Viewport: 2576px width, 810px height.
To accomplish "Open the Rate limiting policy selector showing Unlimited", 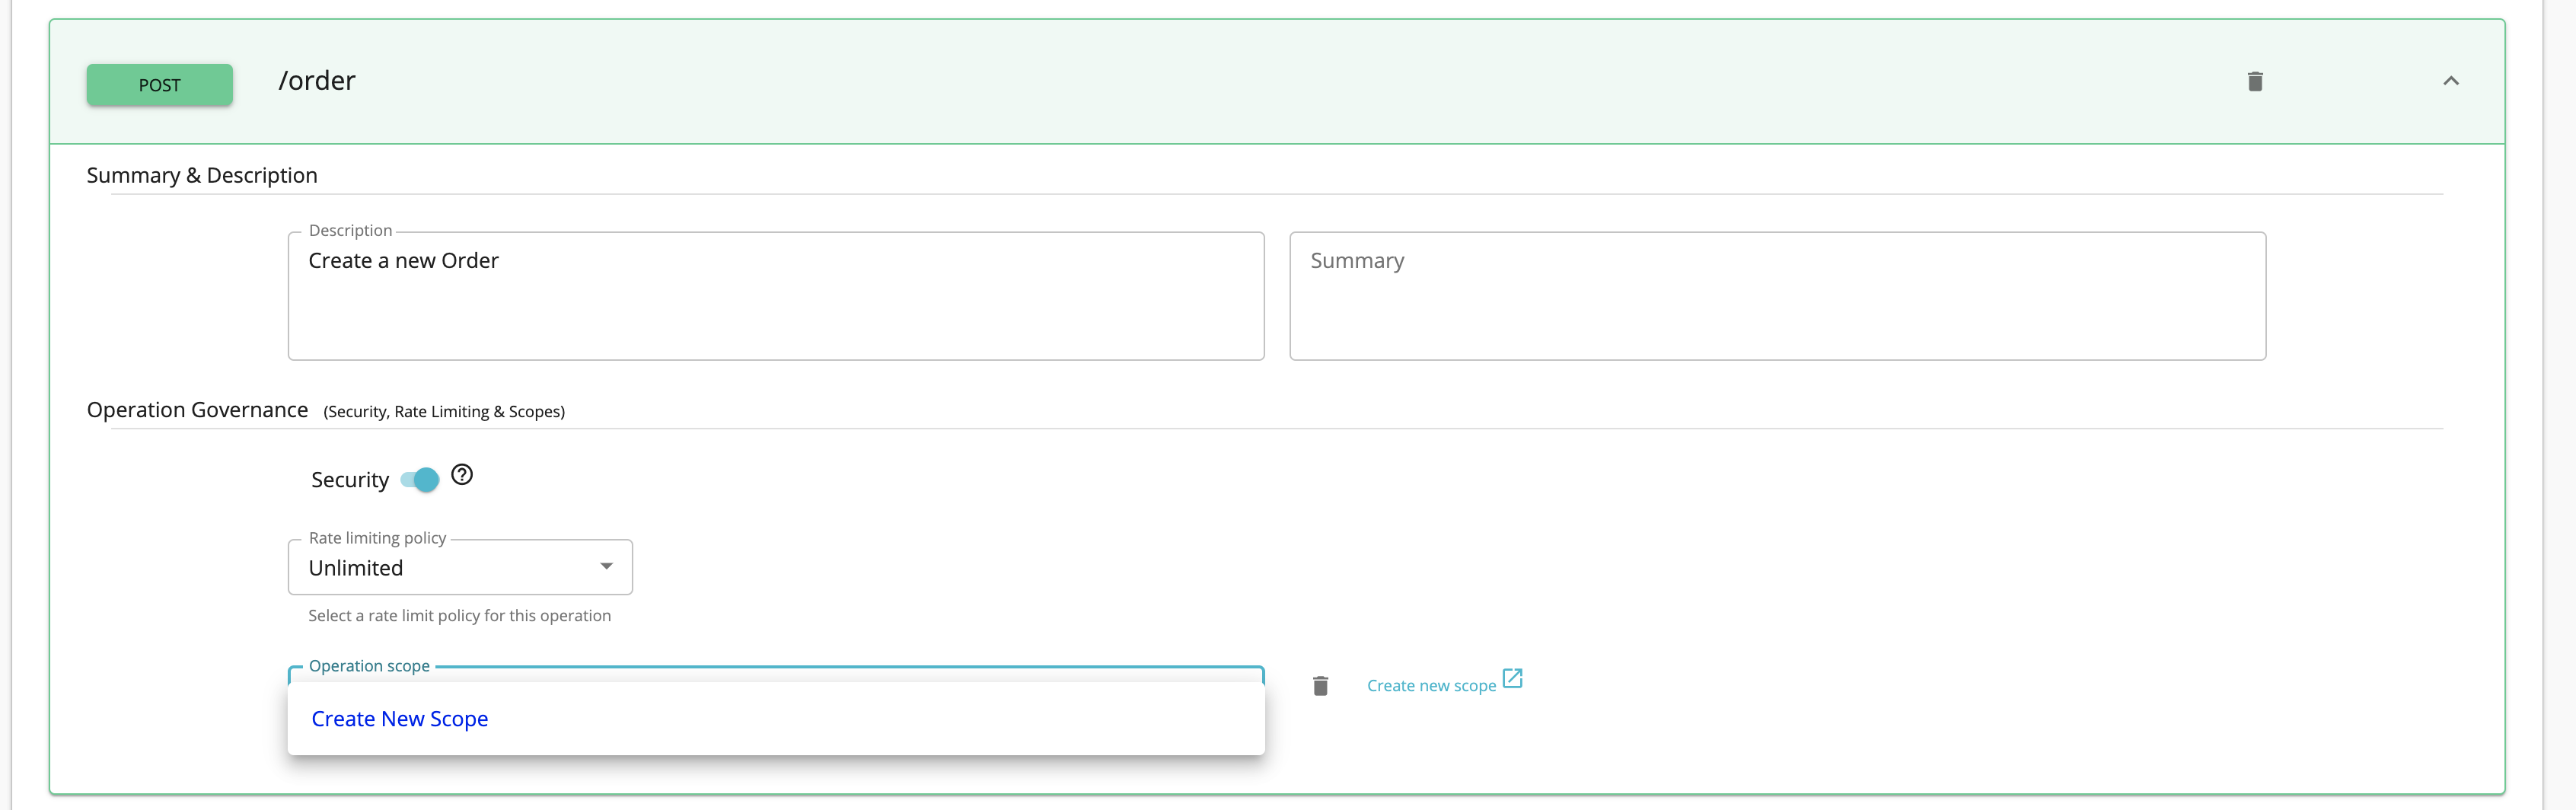I will click(x=459, y=567).
